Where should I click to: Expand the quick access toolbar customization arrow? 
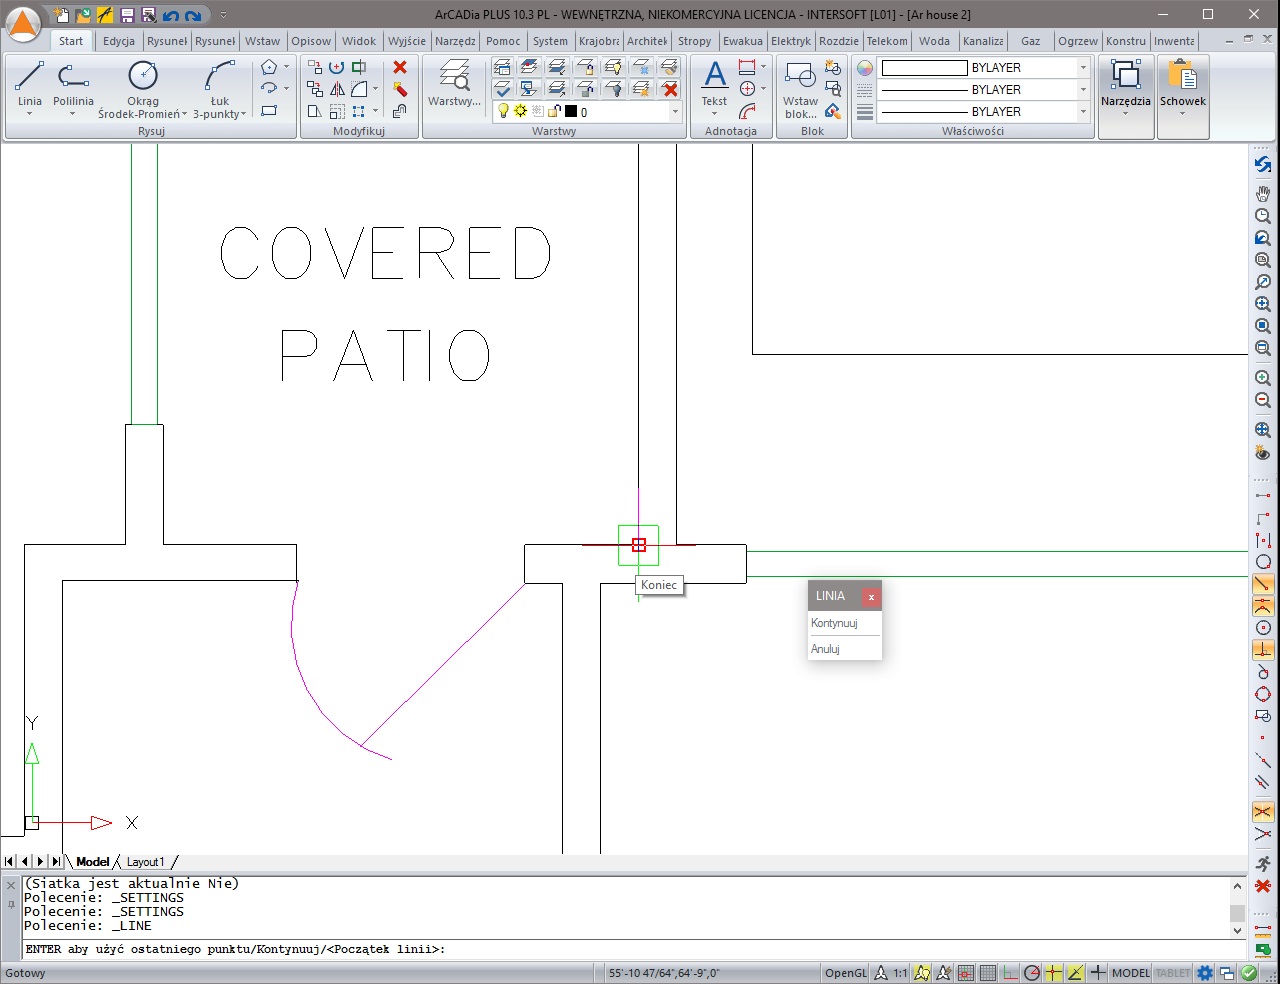223,15
